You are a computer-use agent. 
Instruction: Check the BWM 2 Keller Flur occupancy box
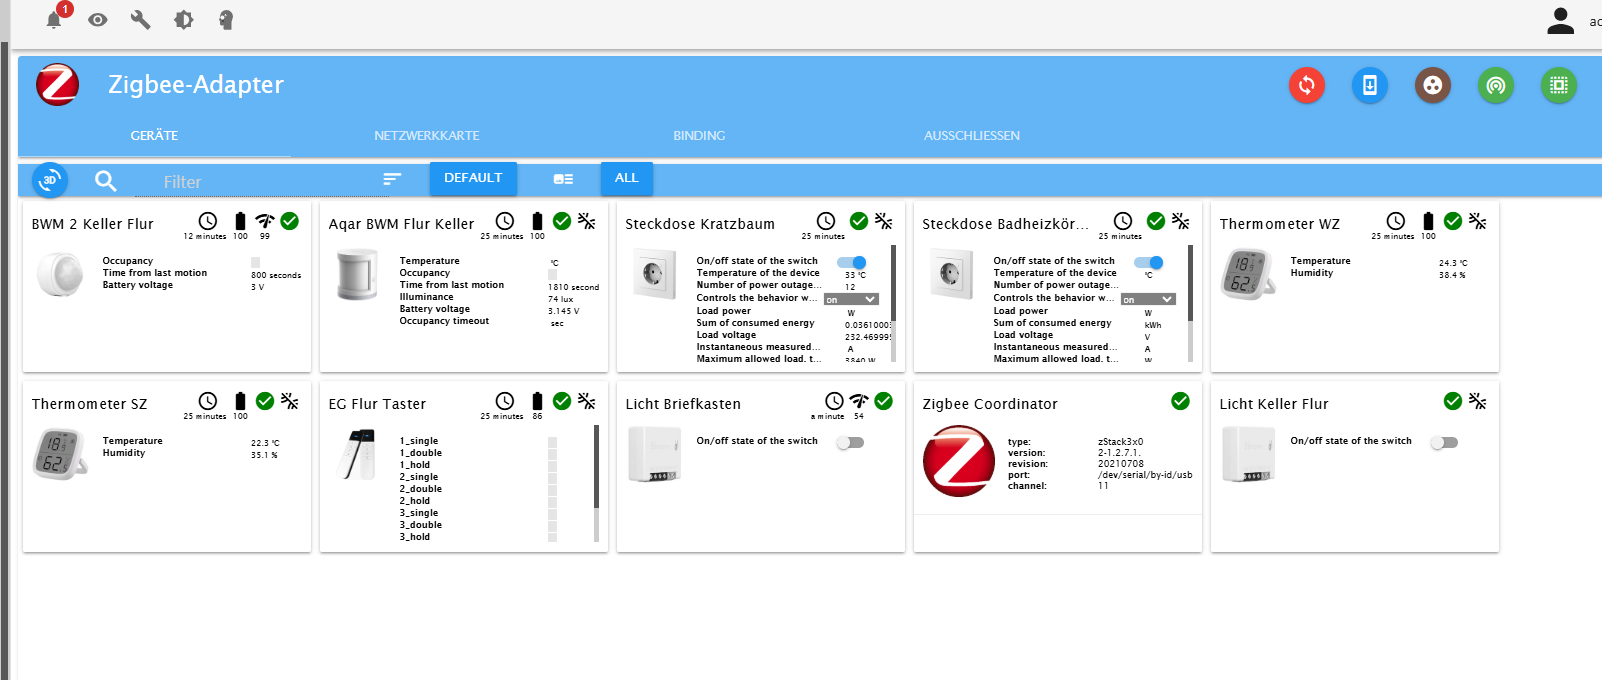click(x=255, y=262)
